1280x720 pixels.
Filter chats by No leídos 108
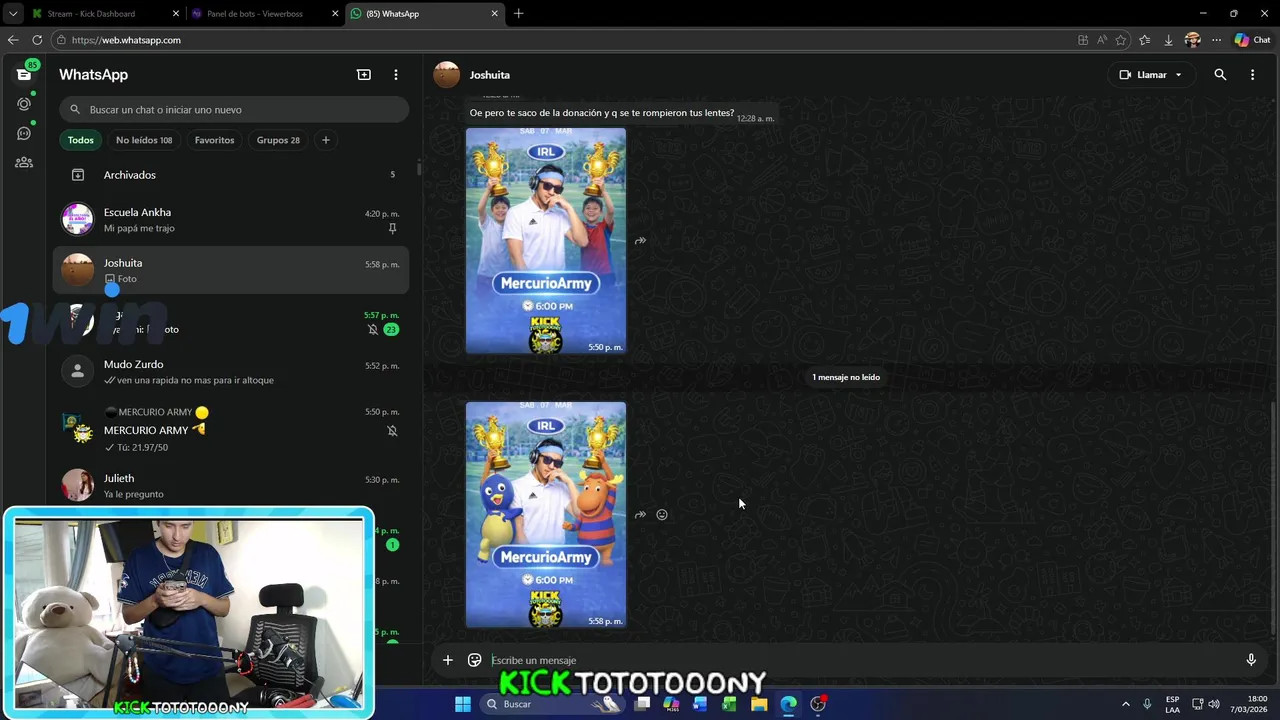point(144,140)
